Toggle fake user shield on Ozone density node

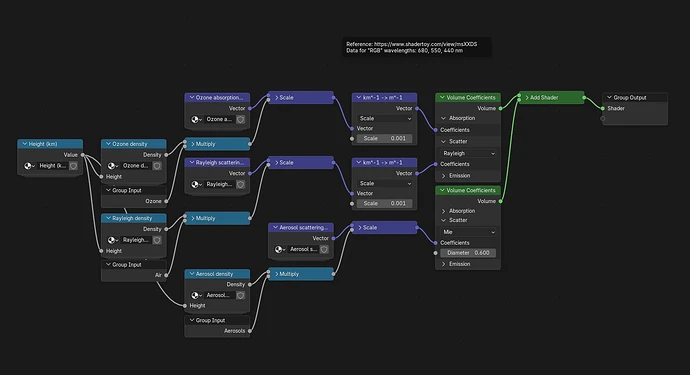[x=157, y=166]
